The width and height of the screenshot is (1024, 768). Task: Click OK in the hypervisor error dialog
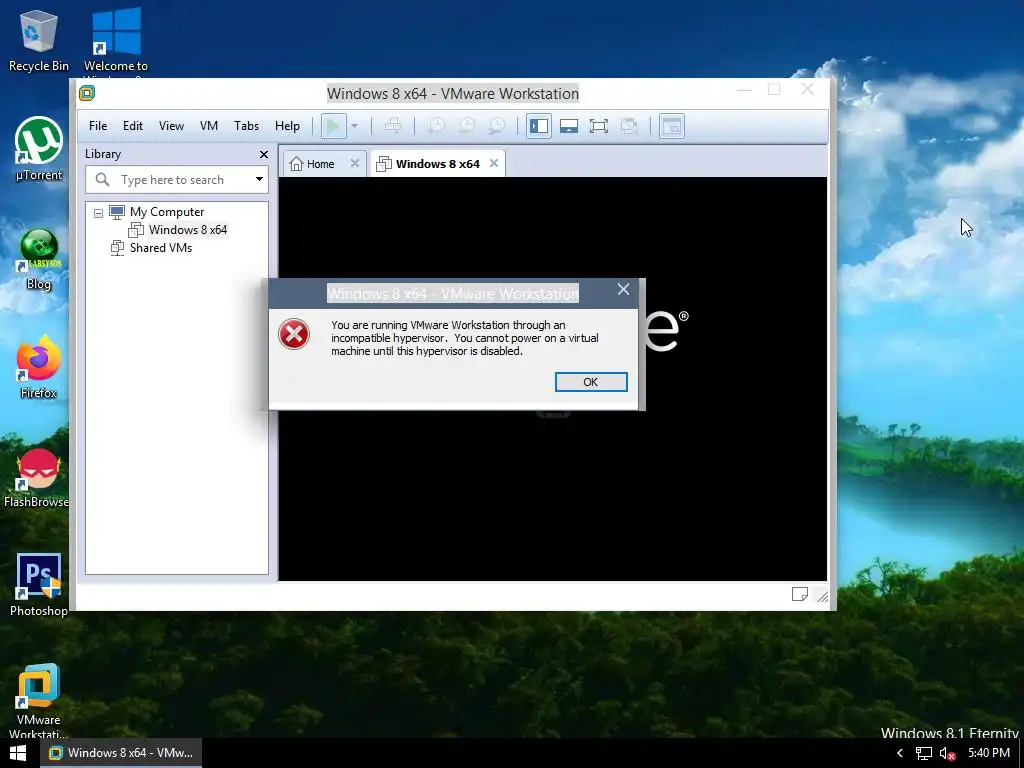click(591, 382)
